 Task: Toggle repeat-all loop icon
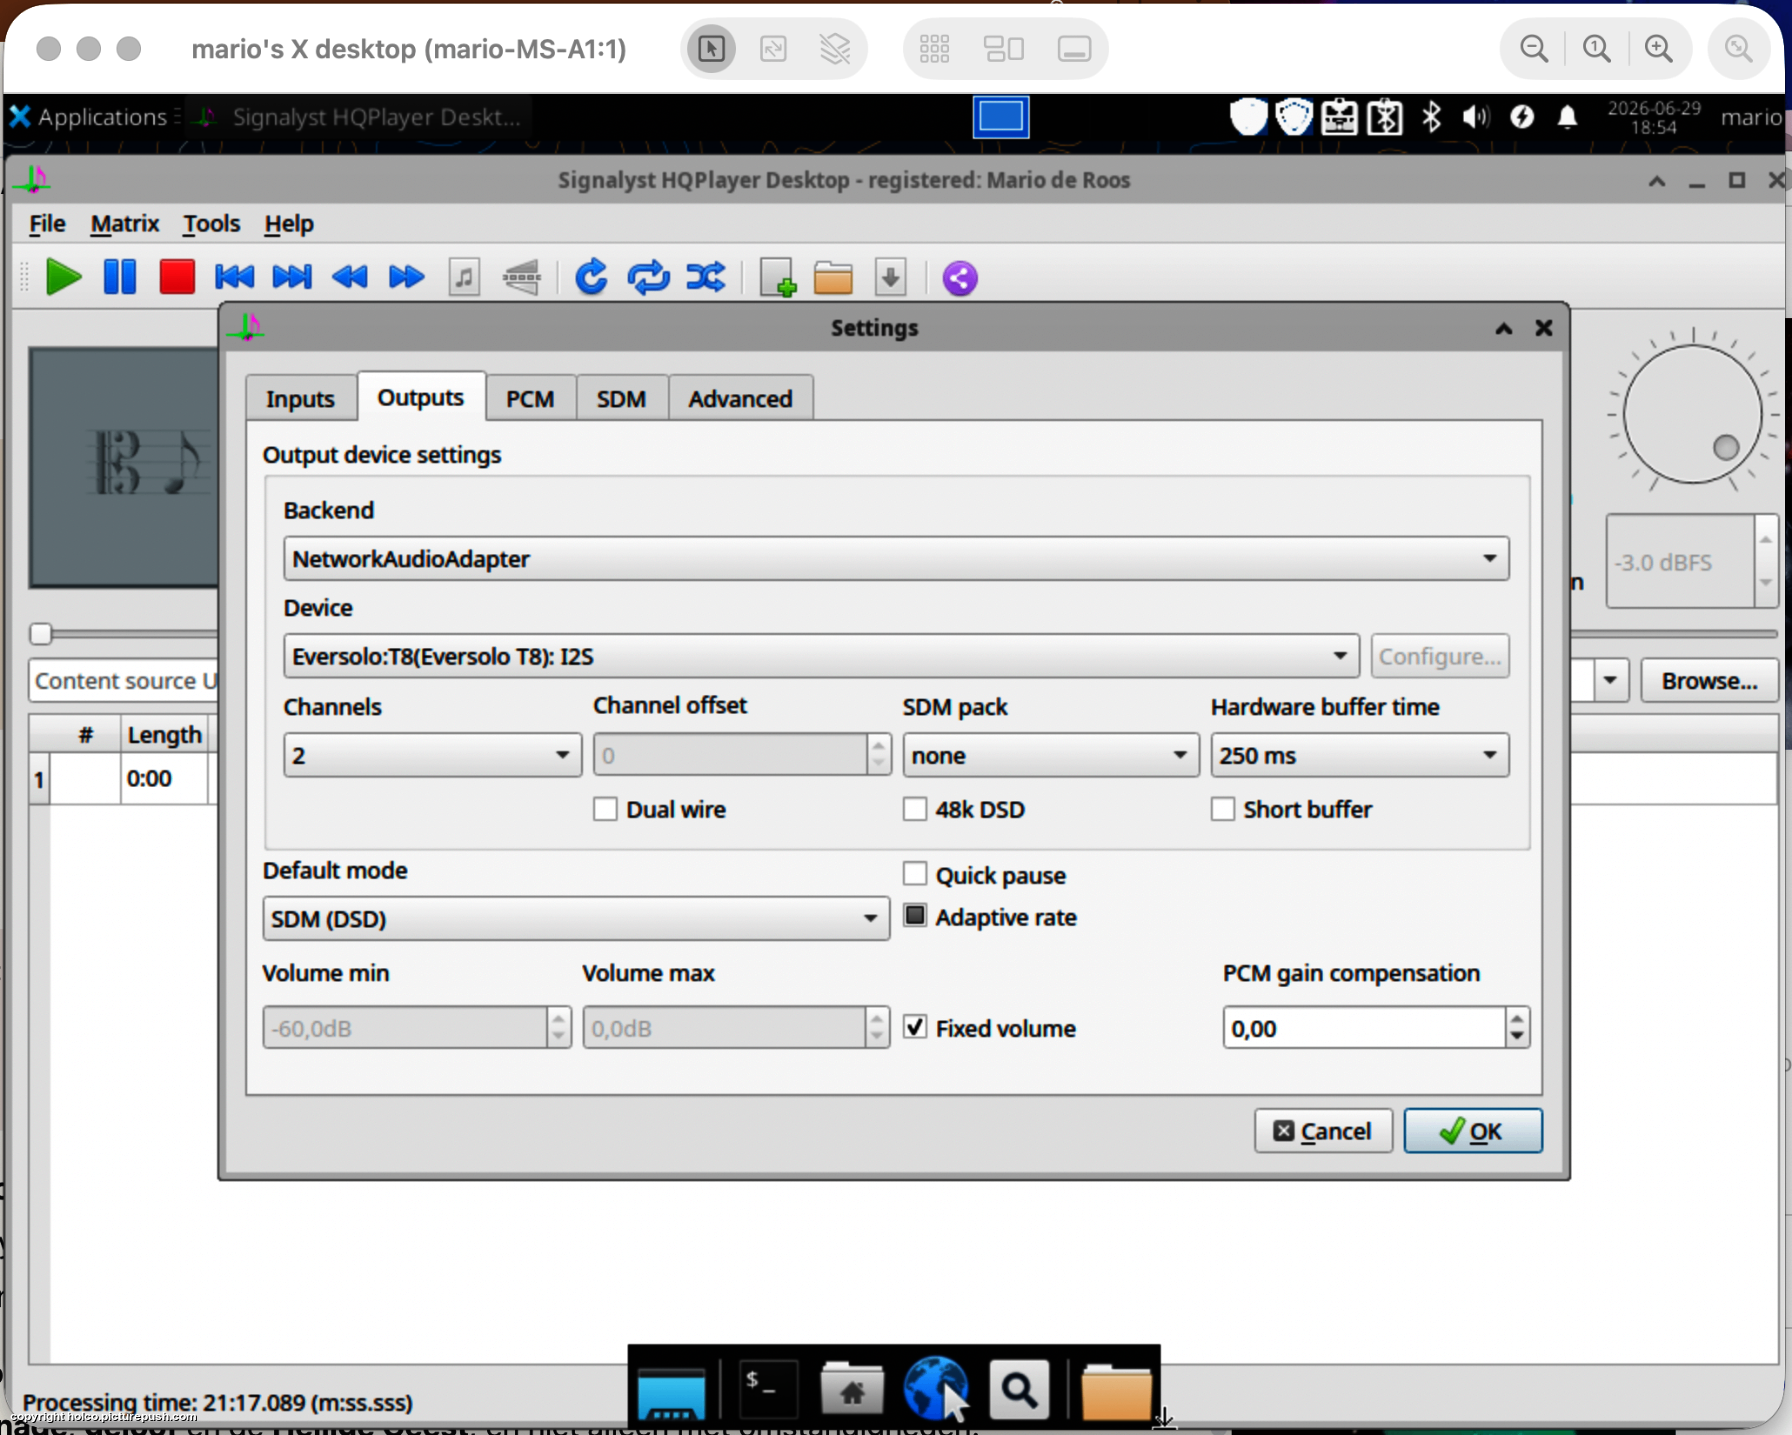point(648,277)
